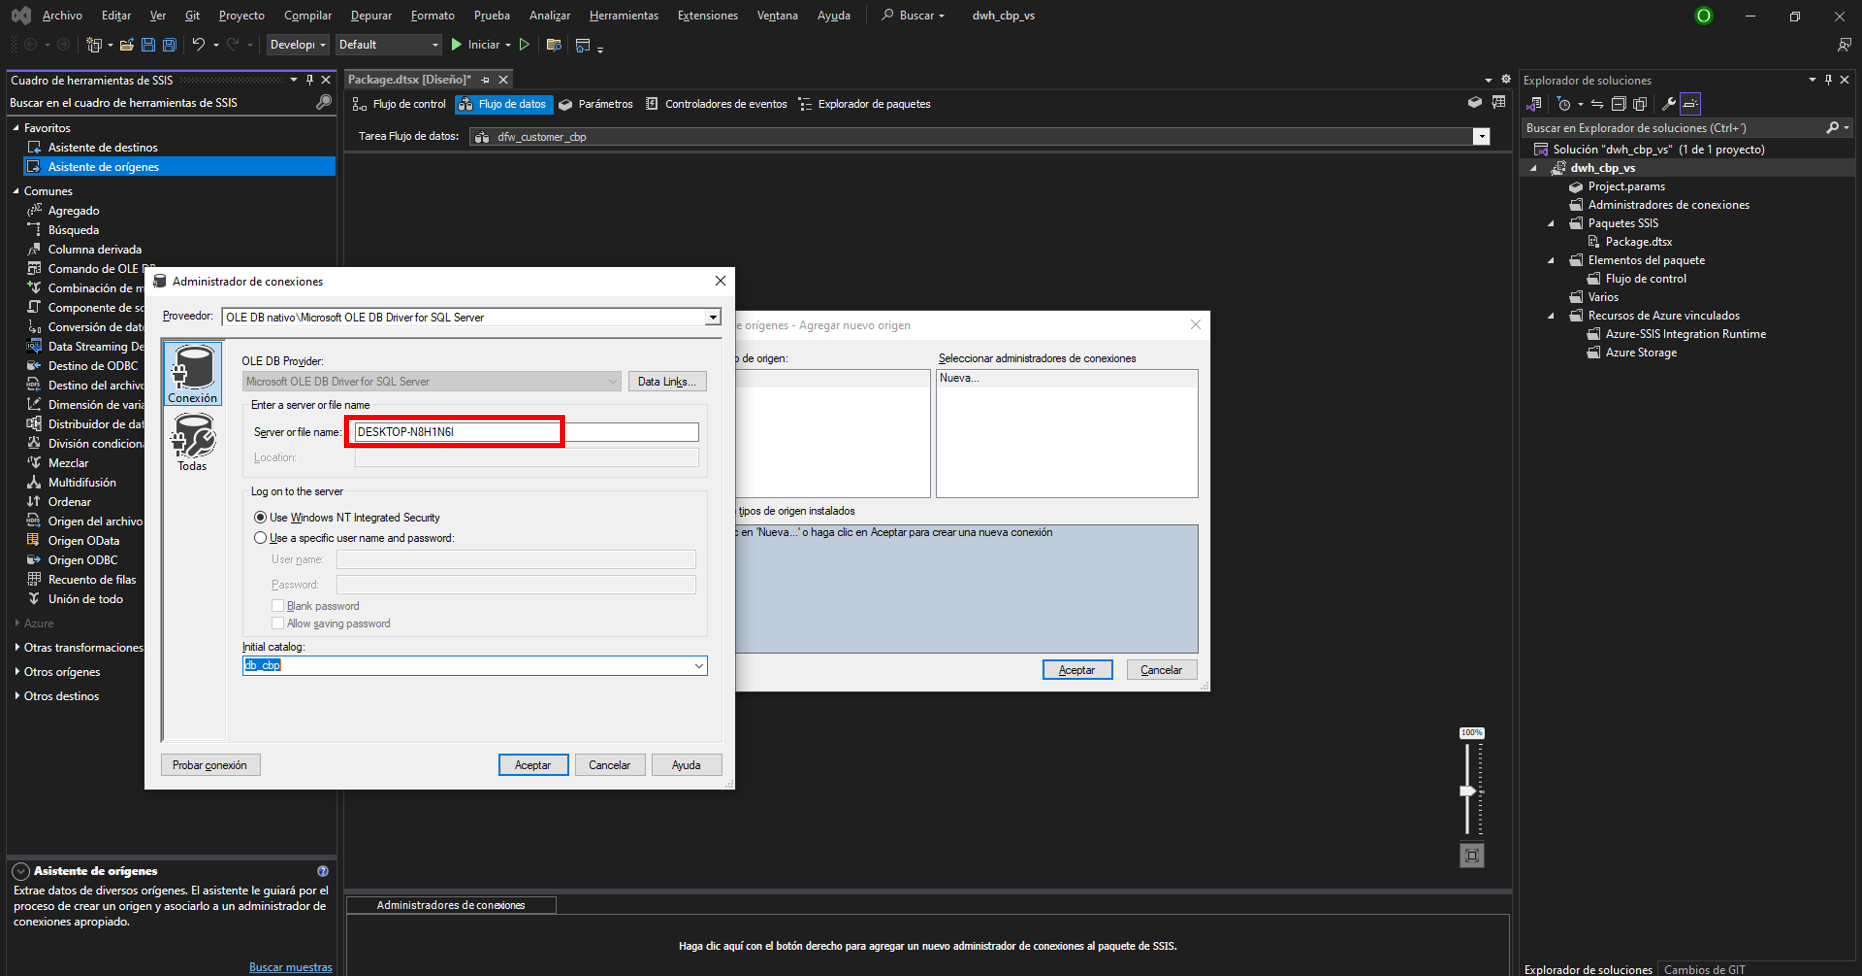Select Origen ODBC in toolbox

point(83,560)
